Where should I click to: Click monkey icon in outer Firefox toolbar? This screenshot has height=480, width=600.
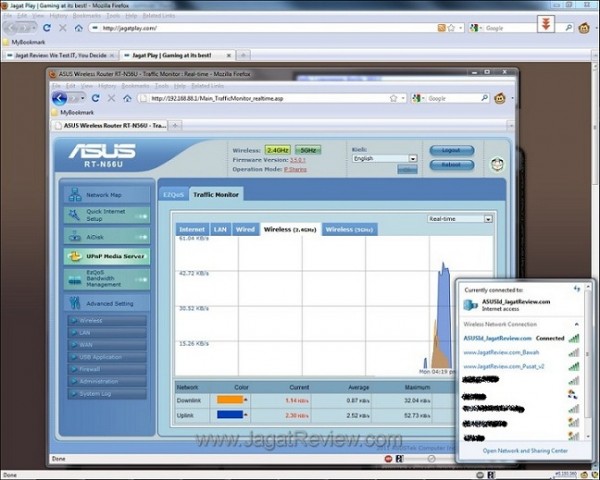584,28
